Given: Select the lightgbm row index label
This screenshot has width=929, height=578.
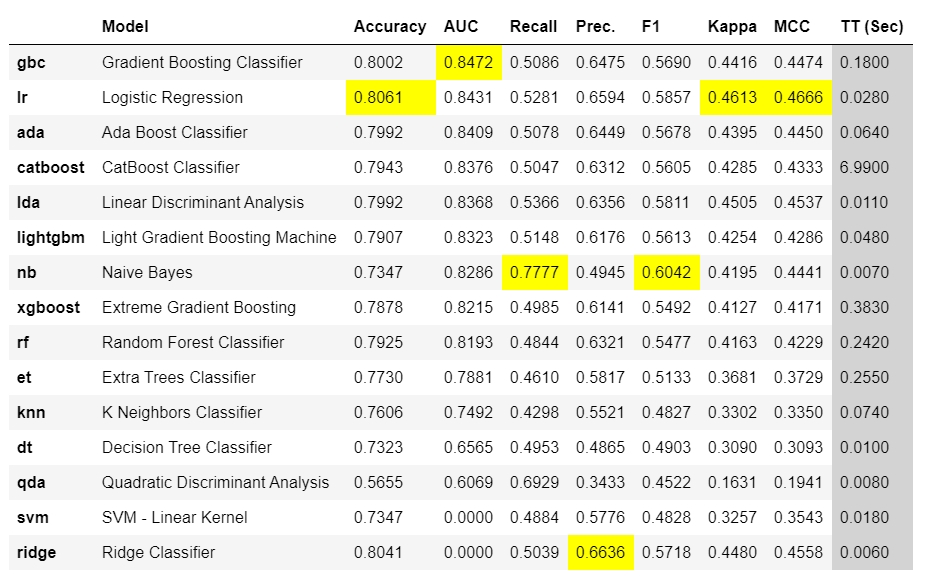Looking at the screenshot, I should [51, 237].
